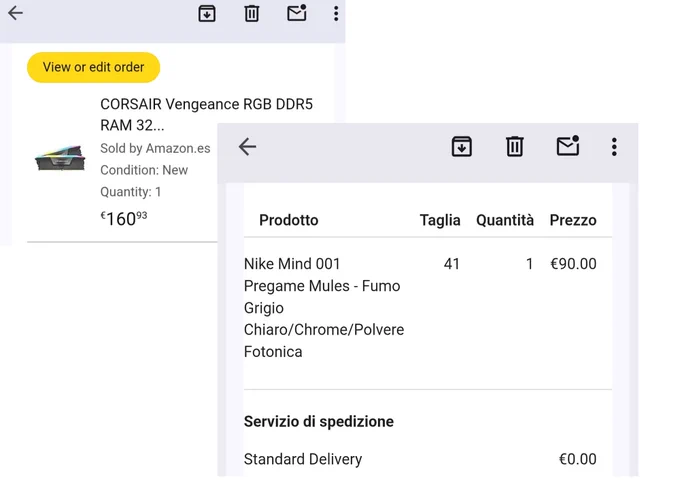The width and height of the screenshot is (680, 484).
Task: Select the Standard Delivery row label
Action: click(x=303, y=459)
